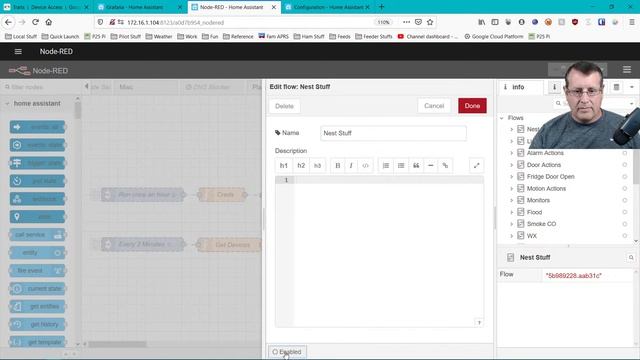640x360 pixels.
Task: Expand the Alarm Actions flow
Action: click(511, 153)
